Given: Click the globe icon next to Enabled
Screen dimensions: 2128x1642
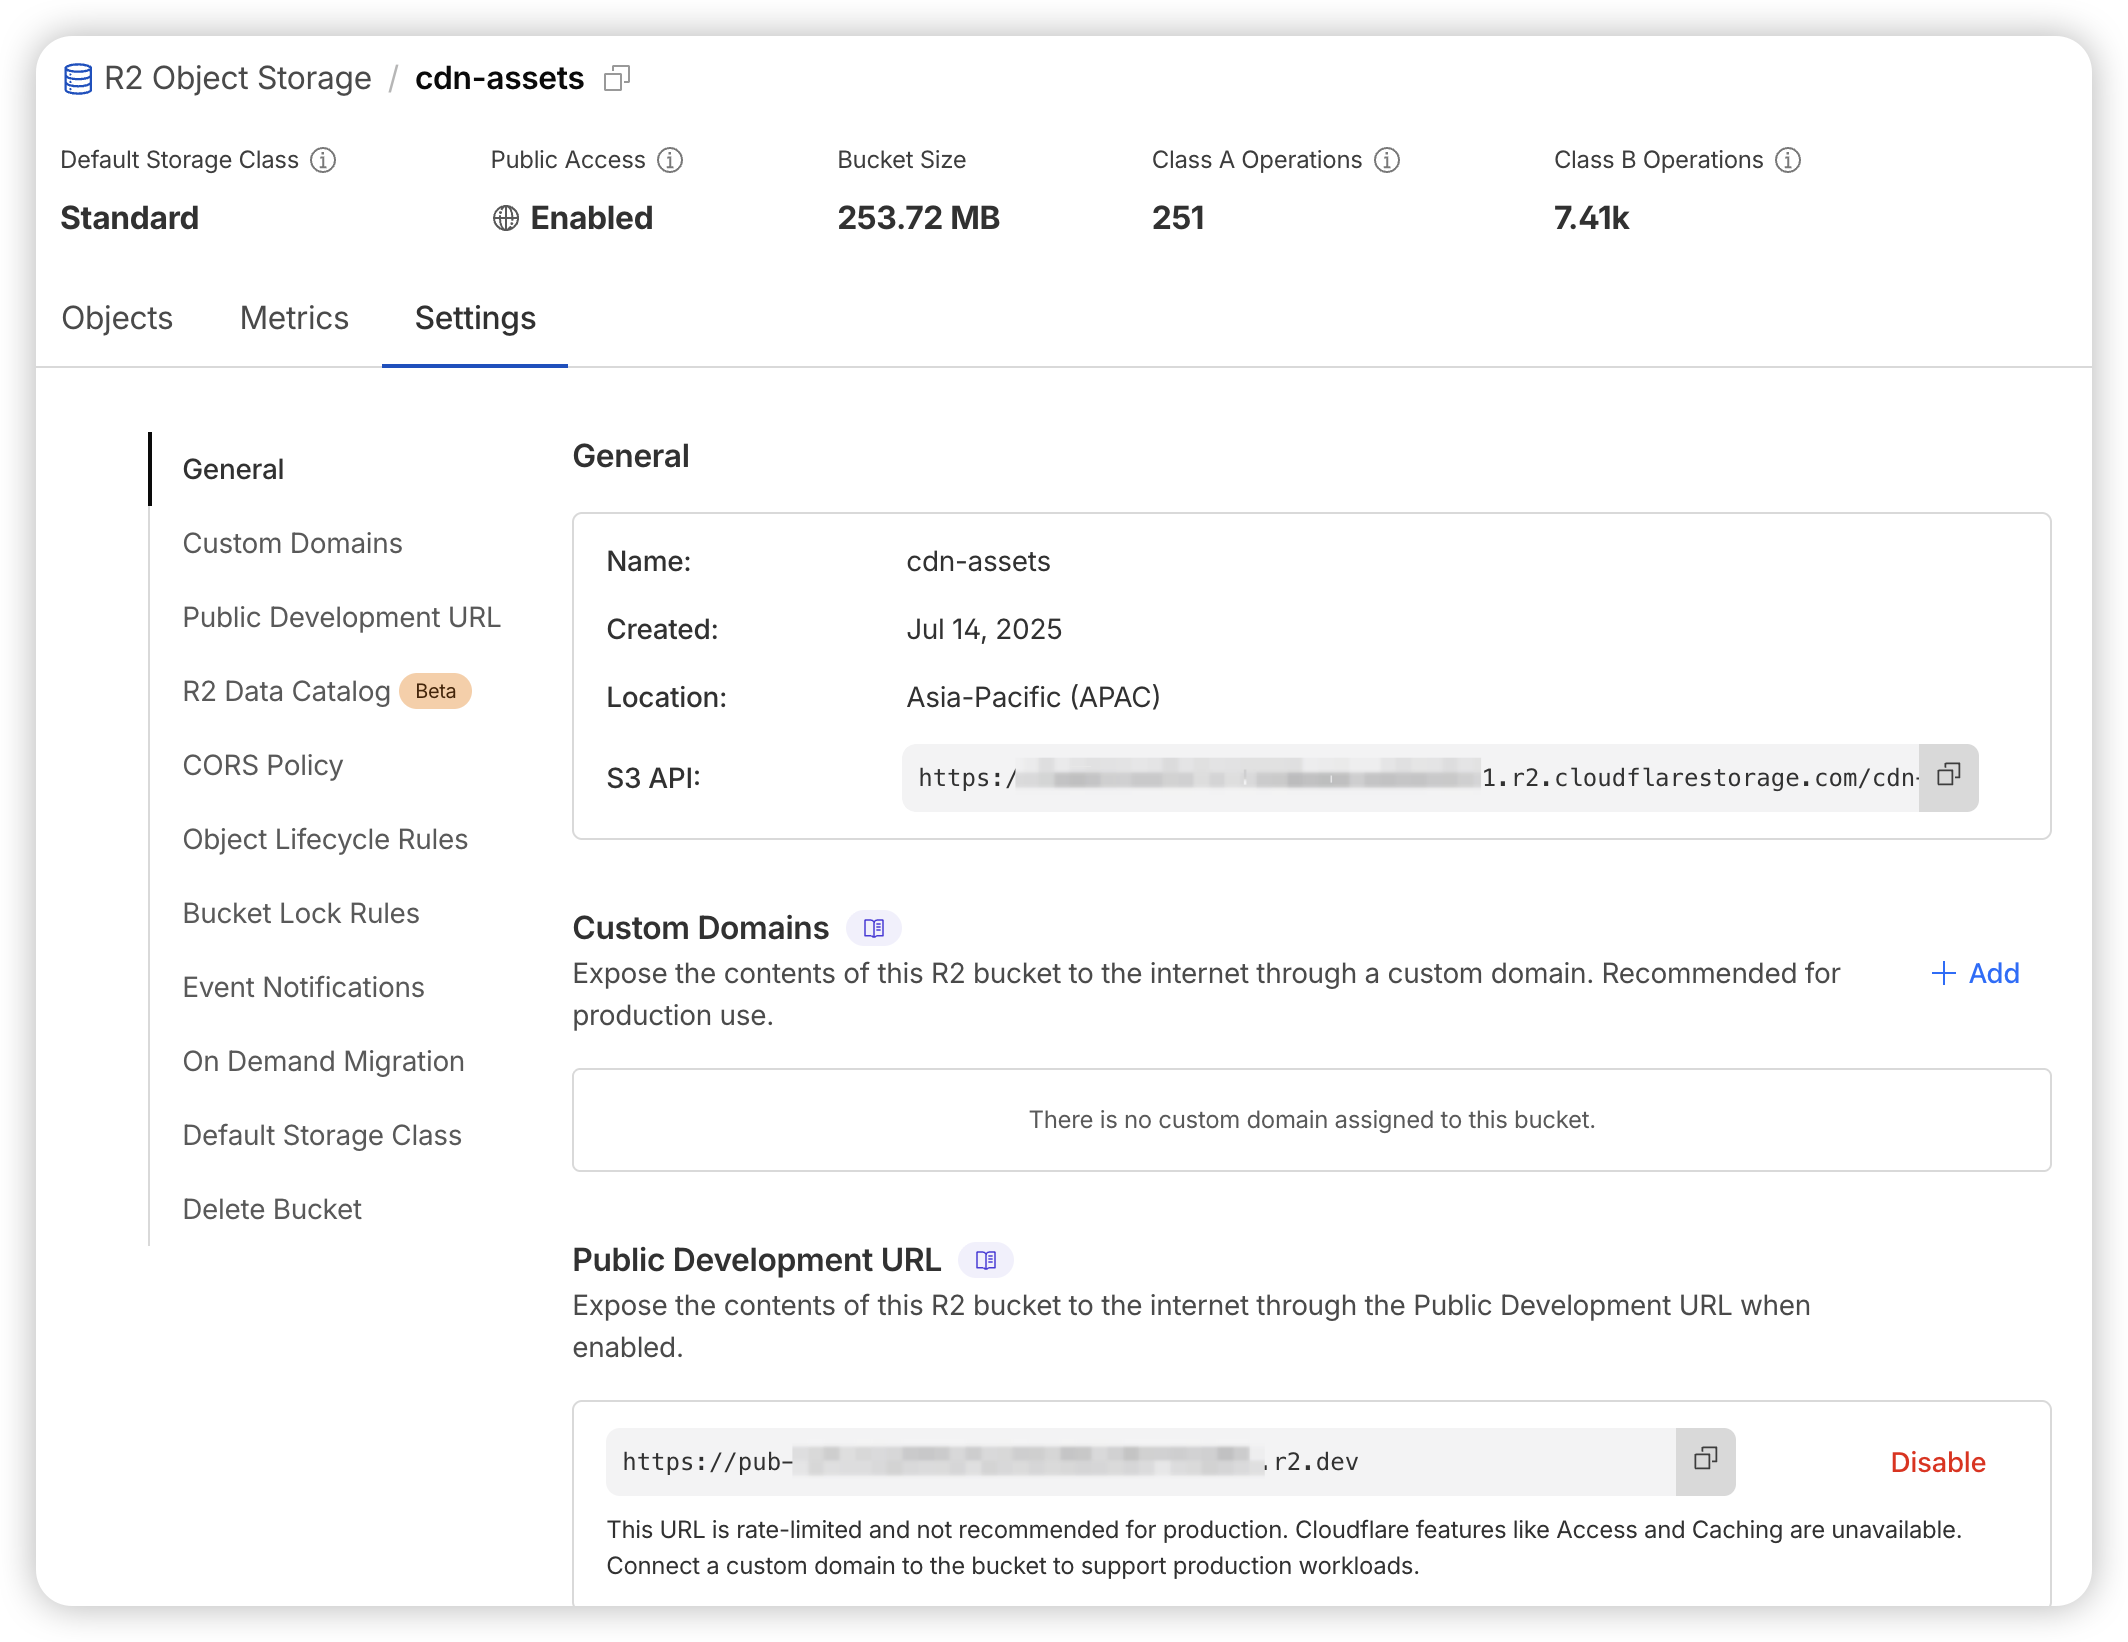Looking at the screenshot, I should pos(504,217).
